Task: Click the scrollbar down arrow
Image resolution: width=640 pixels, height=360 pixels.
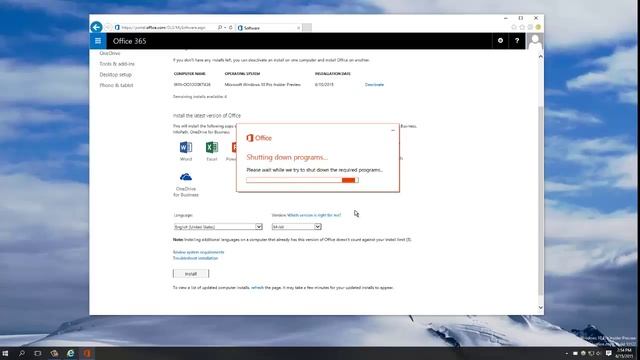Action: (540, 308)
